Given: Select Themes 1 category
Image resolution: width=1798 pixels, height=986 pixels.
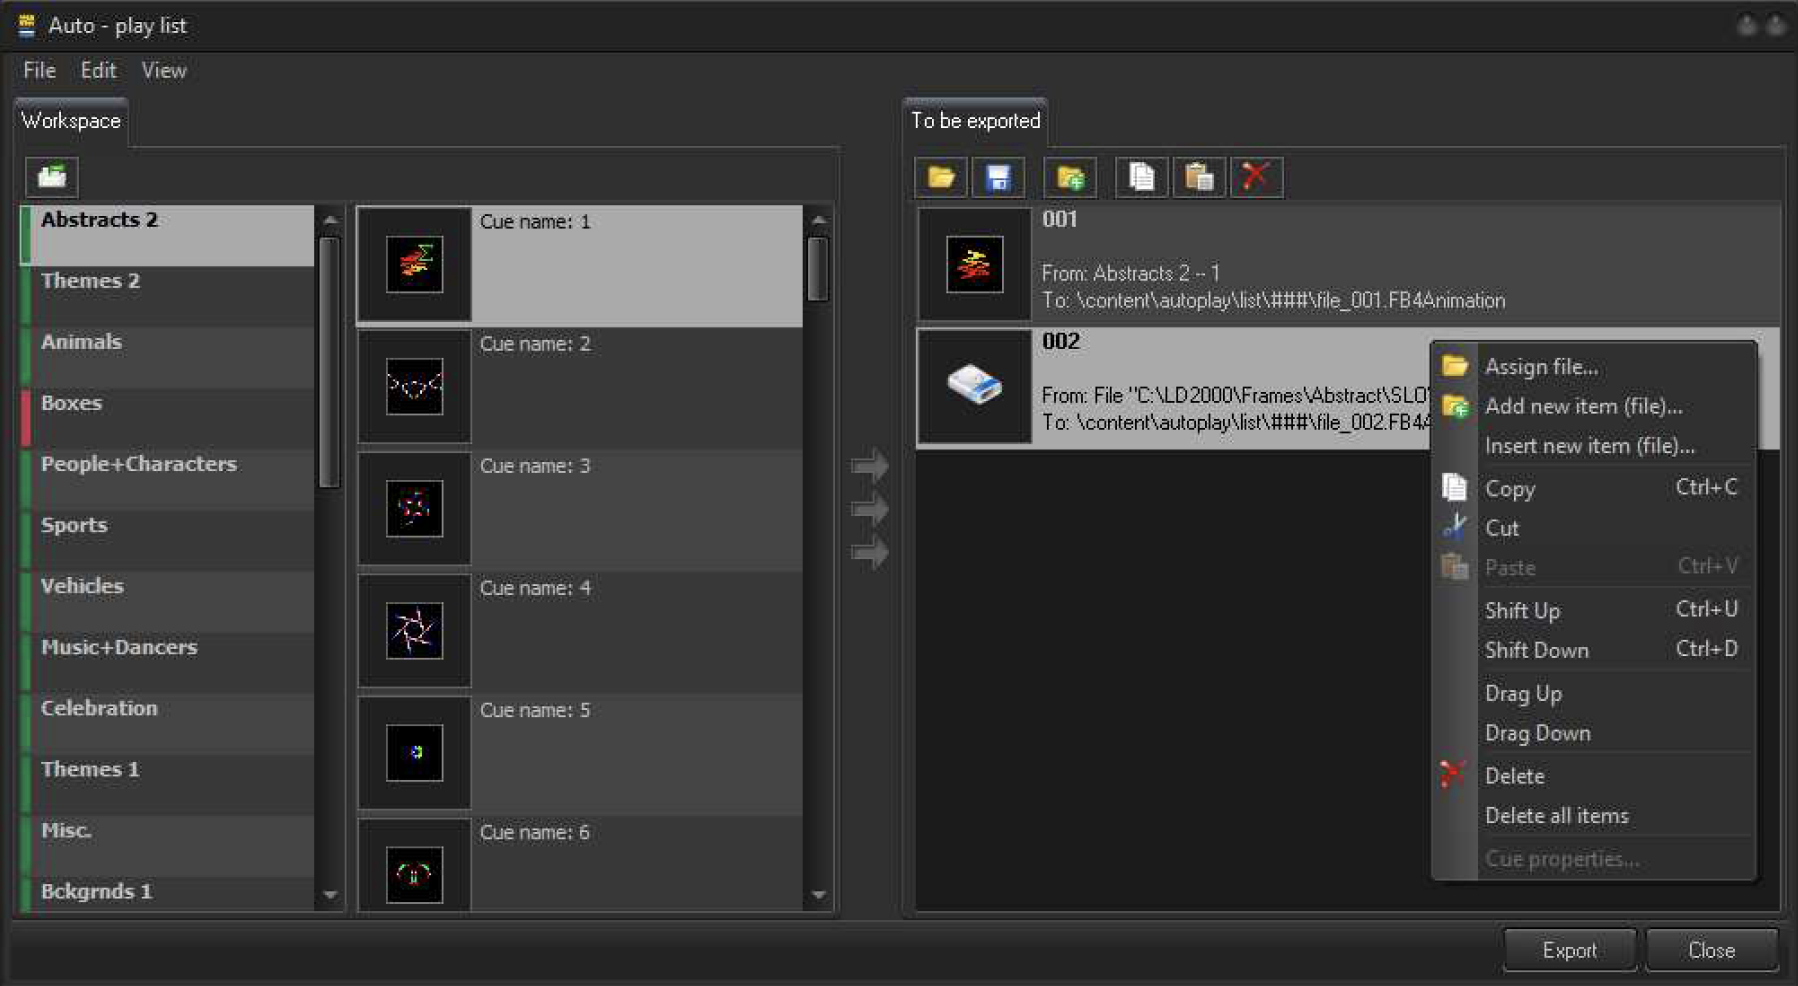Looking at the screenshot, I should tap(167, 785).
